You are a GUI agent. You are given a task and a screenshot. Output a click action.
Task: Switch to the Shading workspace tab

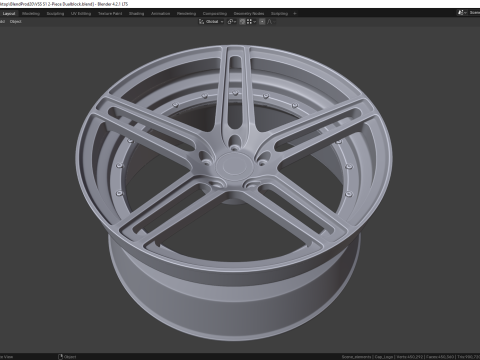click(x=136, y=14)
